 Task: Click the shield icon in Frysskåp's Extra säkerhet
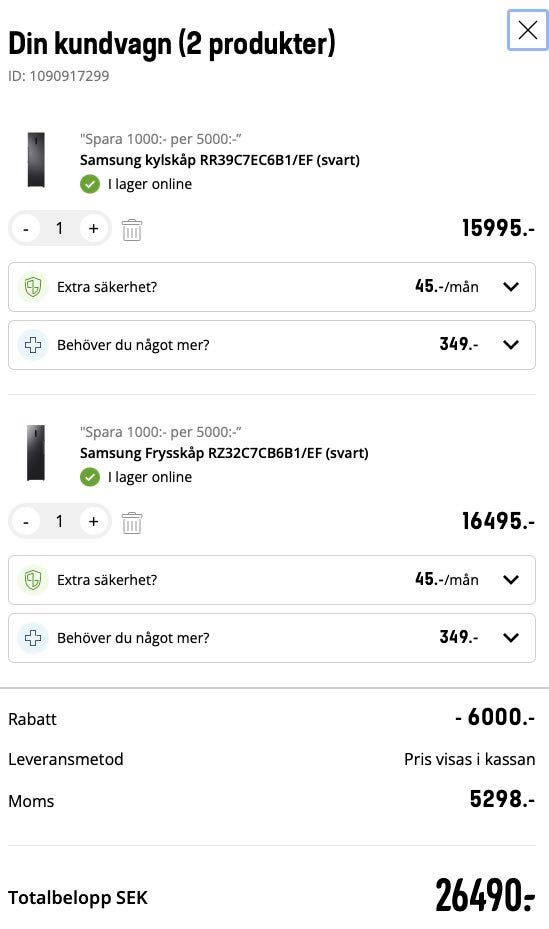pos(33,579)
